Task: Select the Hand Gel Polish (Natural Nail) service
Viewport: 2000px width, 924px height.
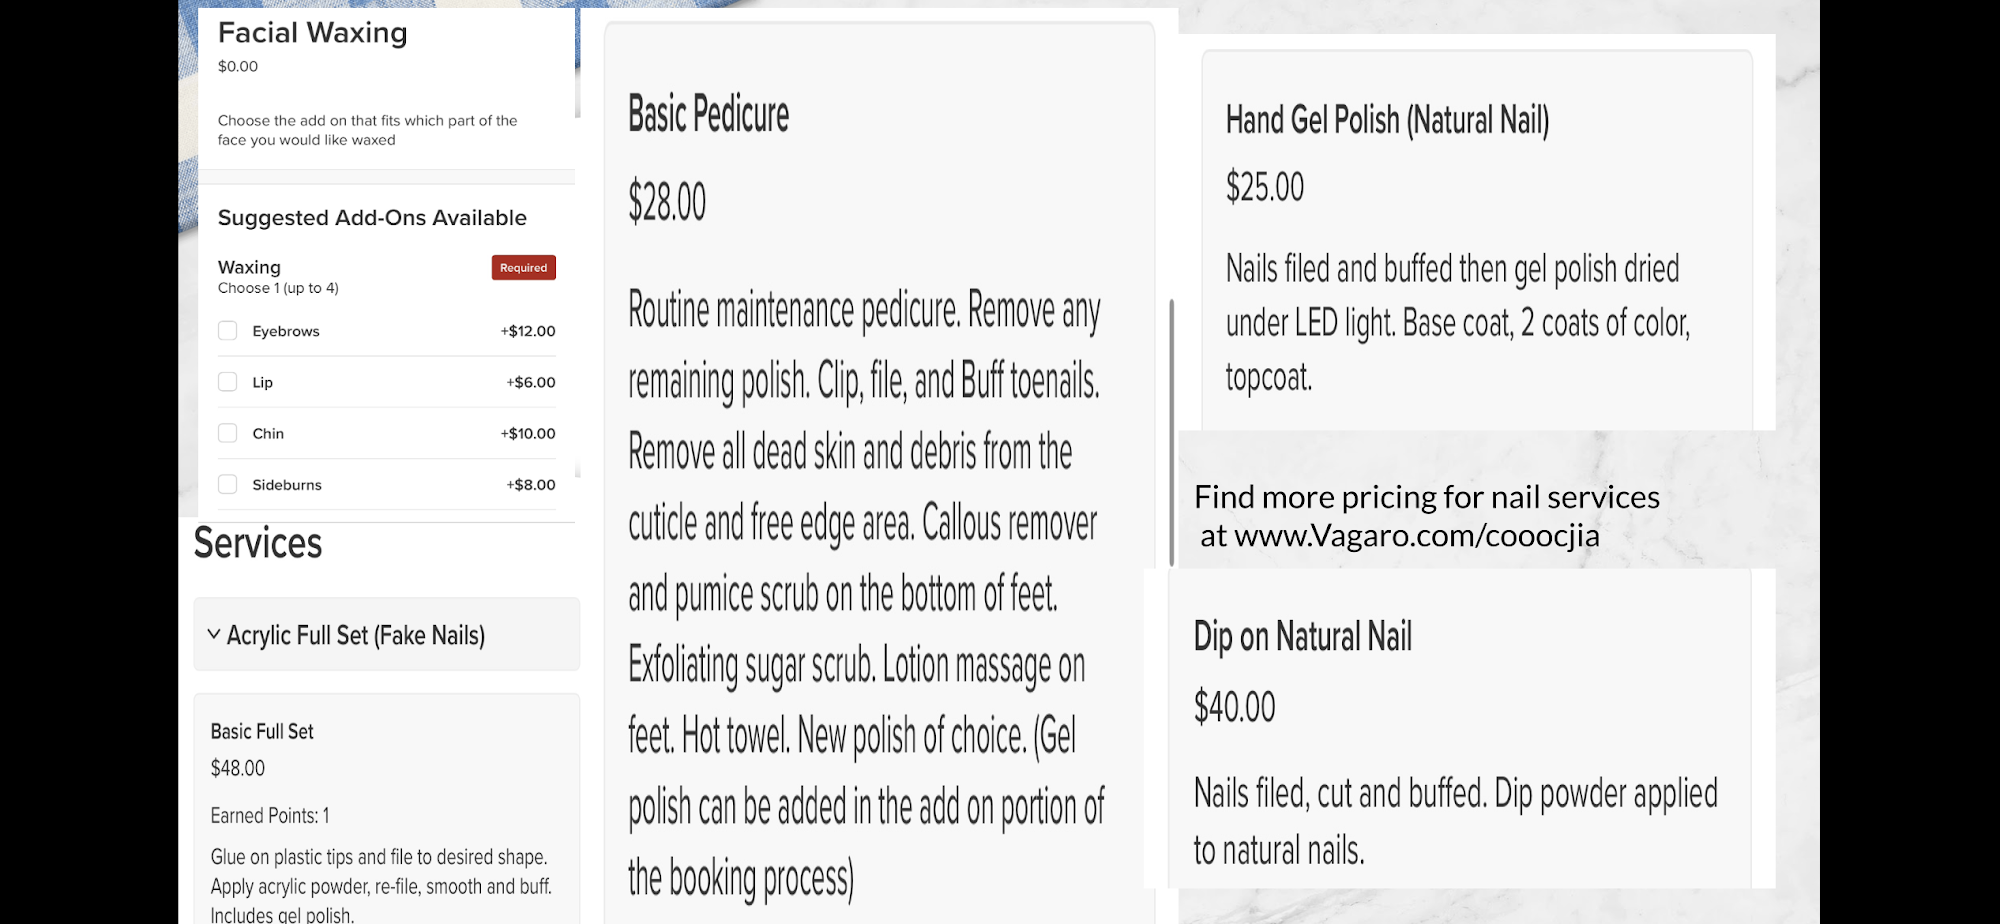Action: click(1387, 120)
